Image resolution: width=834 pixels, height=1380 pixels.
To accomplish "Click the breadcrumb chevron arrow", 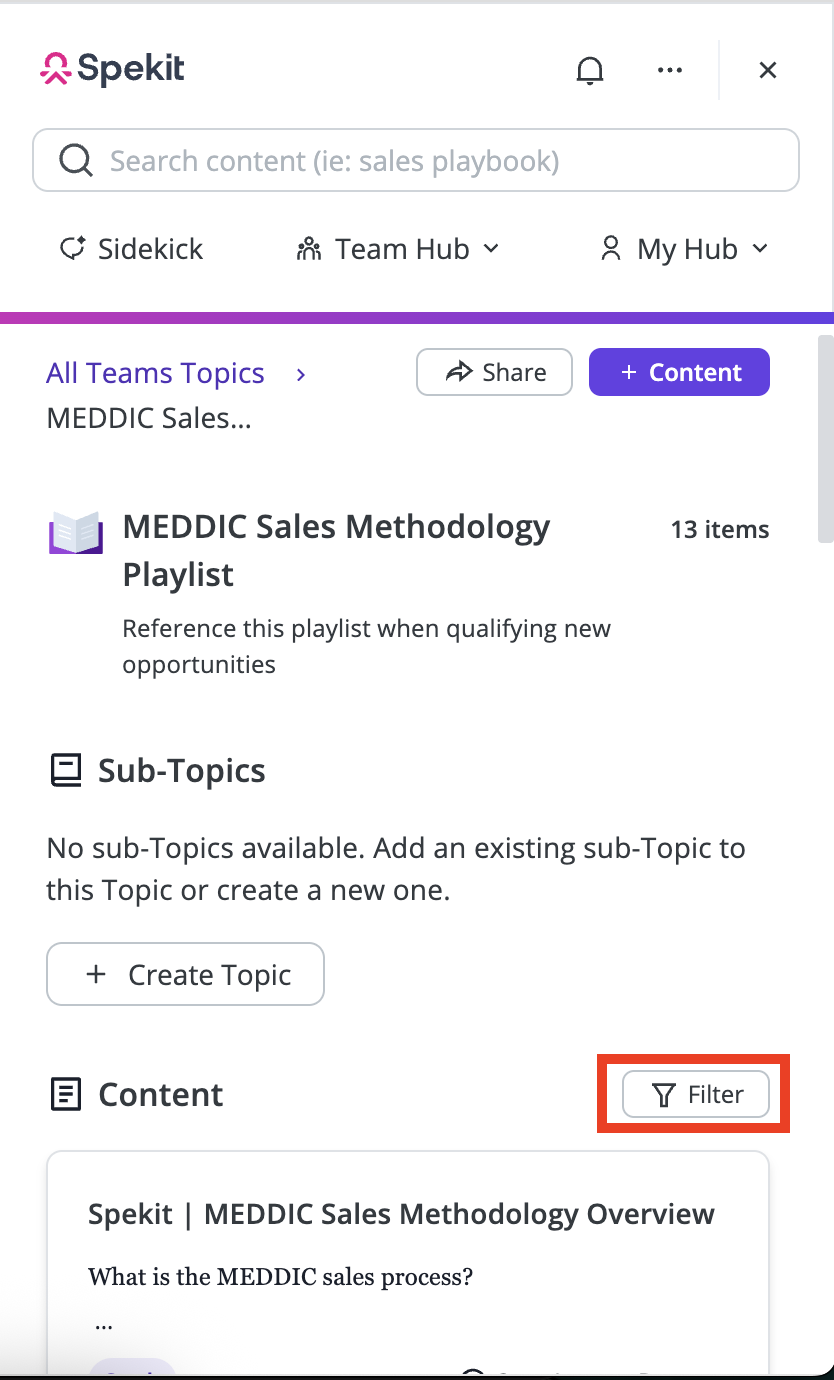I will point(301,375).
